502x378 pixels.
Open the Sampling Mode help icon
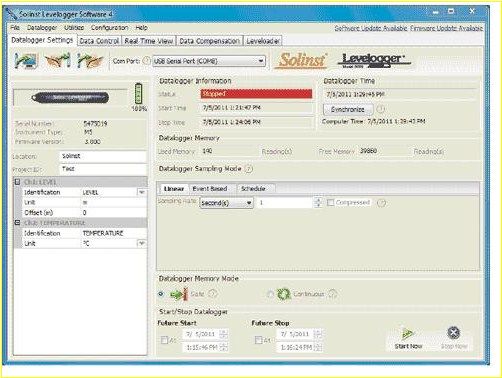click(x=249, y=169)
